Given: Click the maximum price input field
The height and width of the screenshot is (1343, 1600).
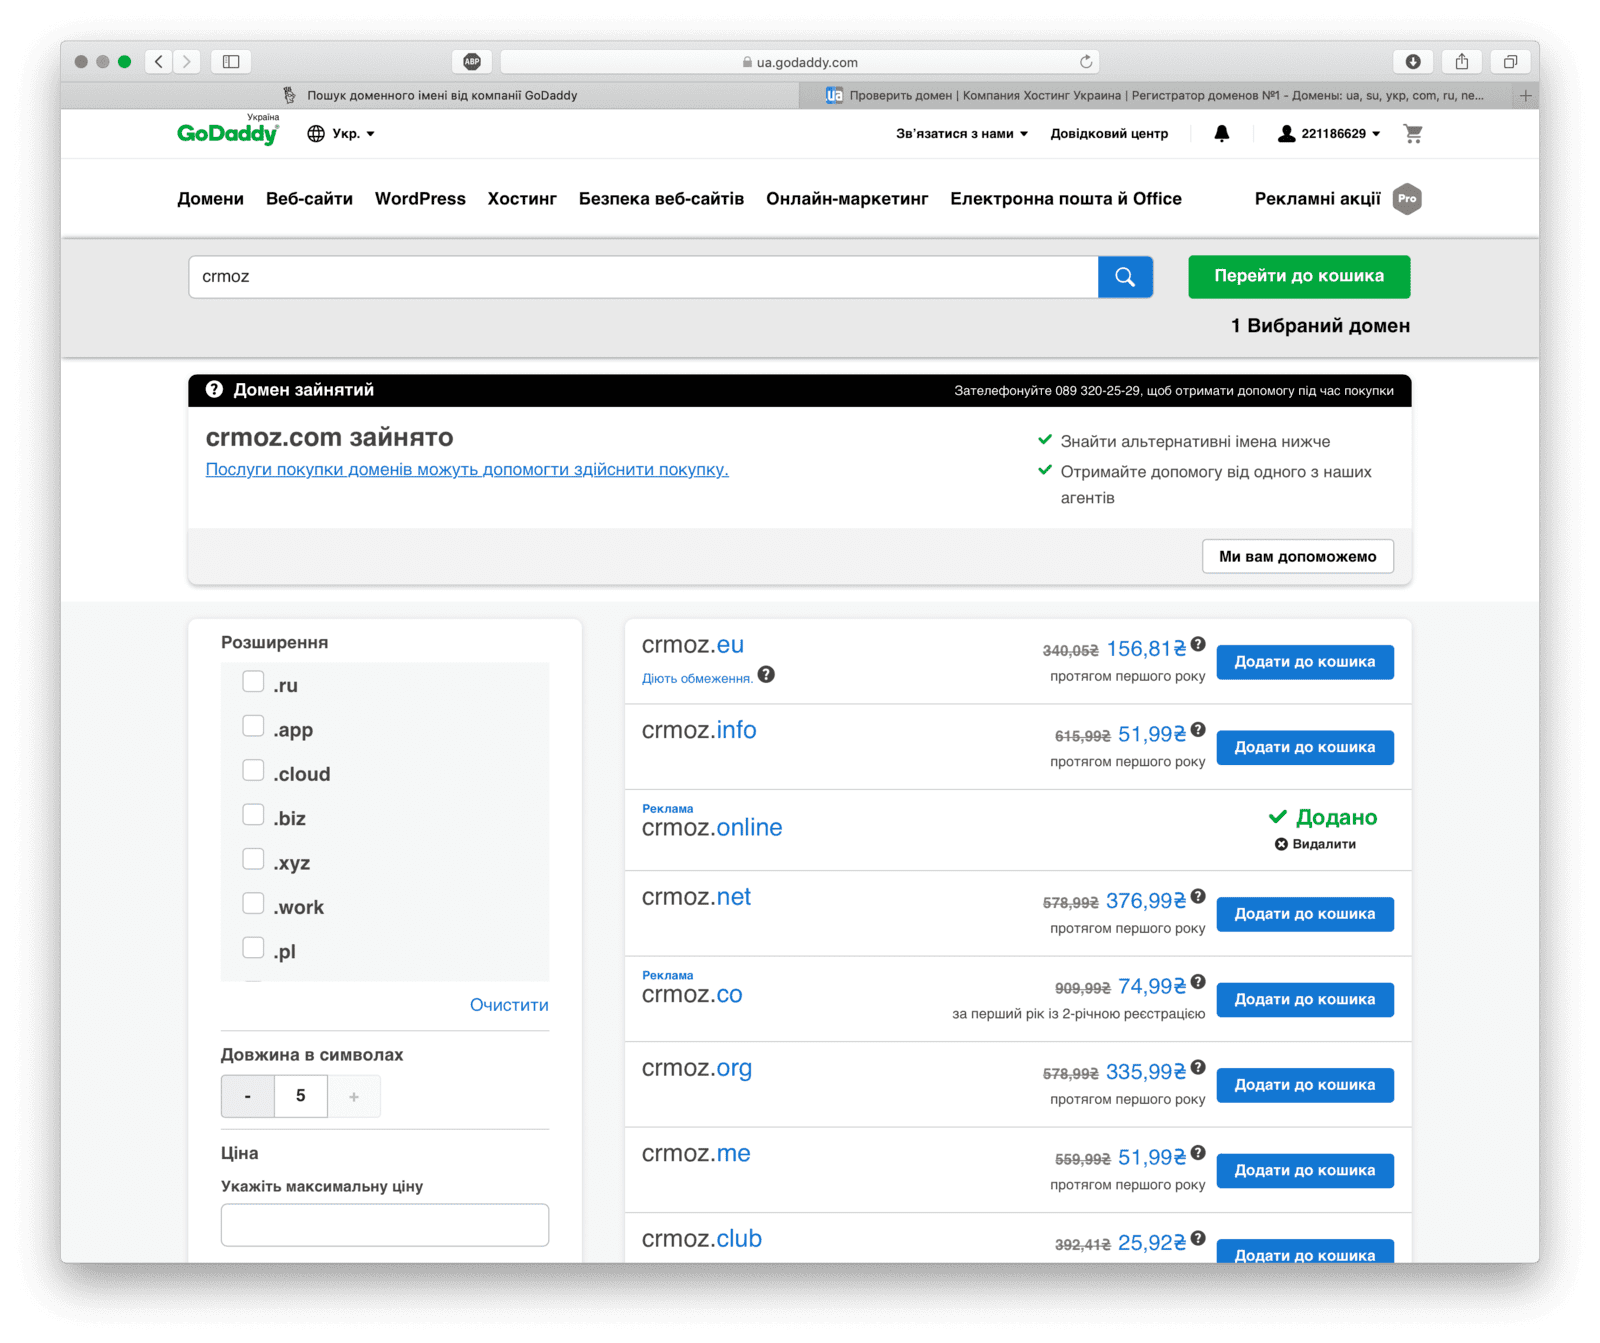Looking at the screenshot, I should (384, 1225).
